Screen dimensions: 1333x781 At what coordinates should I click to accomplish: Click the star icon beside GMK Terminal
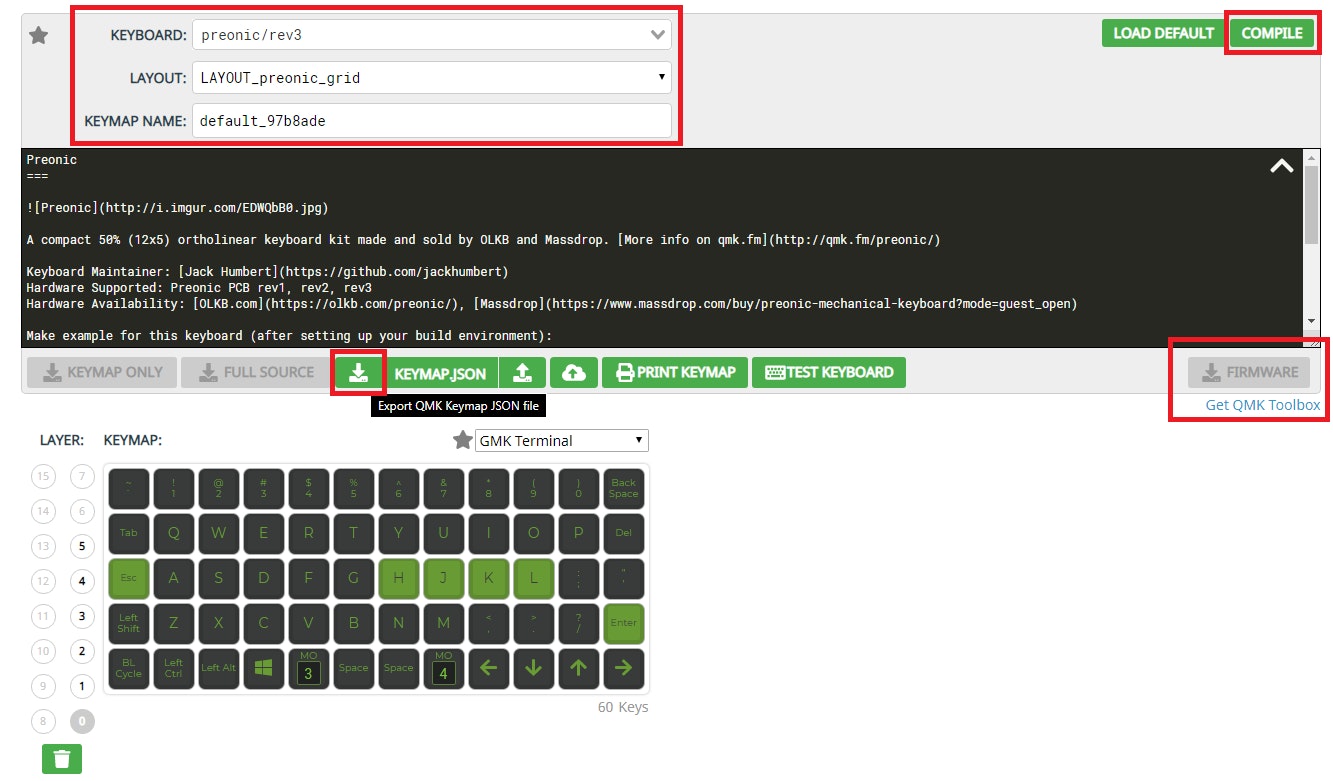(x=462, y=440)
